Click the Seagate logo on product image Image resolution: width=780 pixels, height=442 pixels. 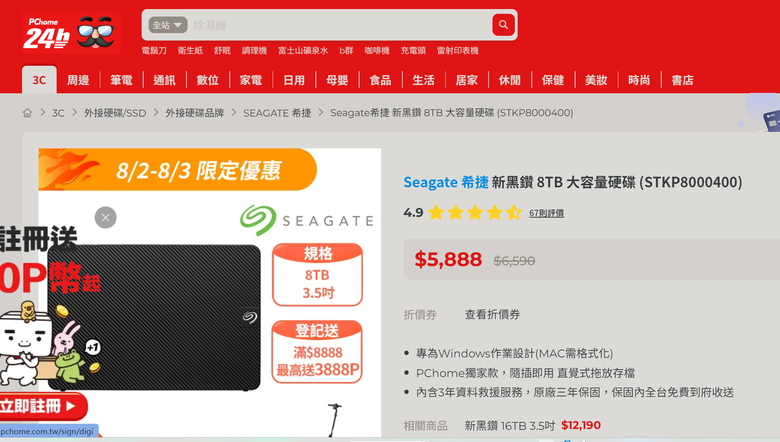pyautogui.click(x=306, y=220)
